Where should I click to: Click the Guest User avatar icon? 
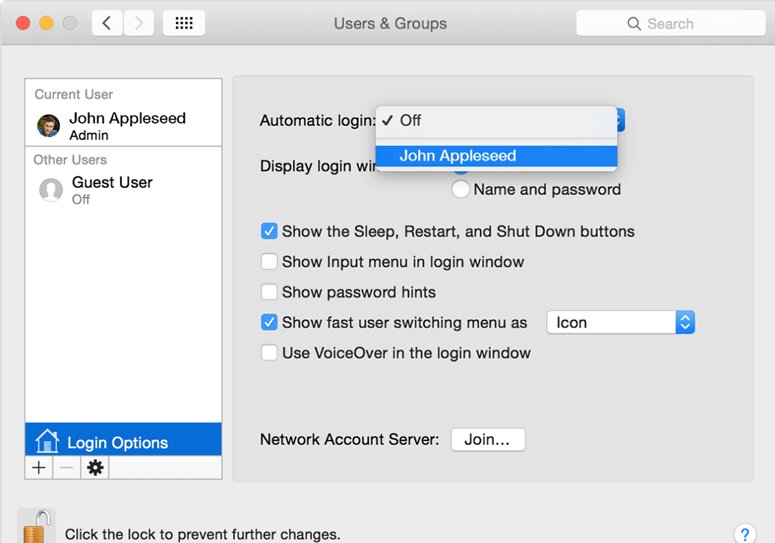click(x=51, y=190)
